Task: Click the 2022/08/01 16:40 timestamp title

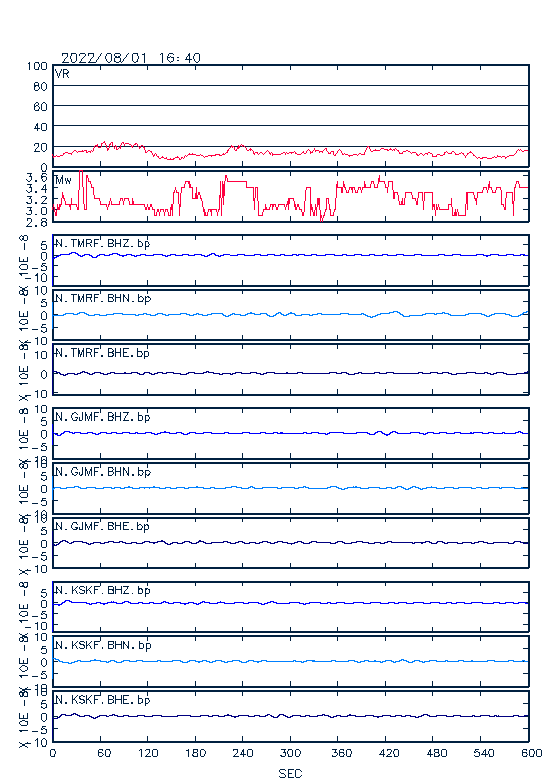Action: (x=131, y=58)
